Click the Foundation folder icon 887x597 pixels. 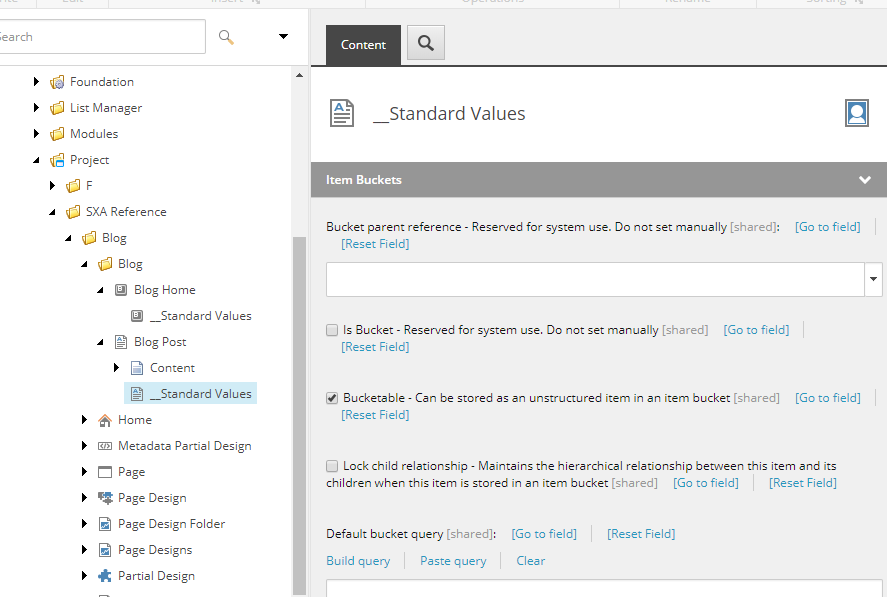pyautogui.click(x=57, y=83)
